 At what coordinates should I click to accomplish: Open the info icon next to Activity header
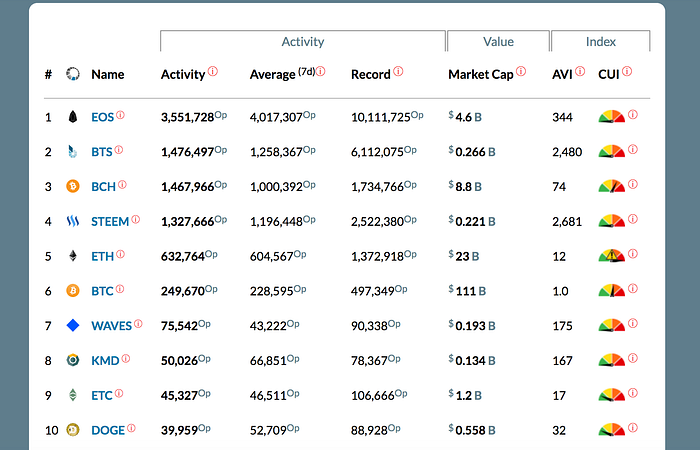(213, 71)
